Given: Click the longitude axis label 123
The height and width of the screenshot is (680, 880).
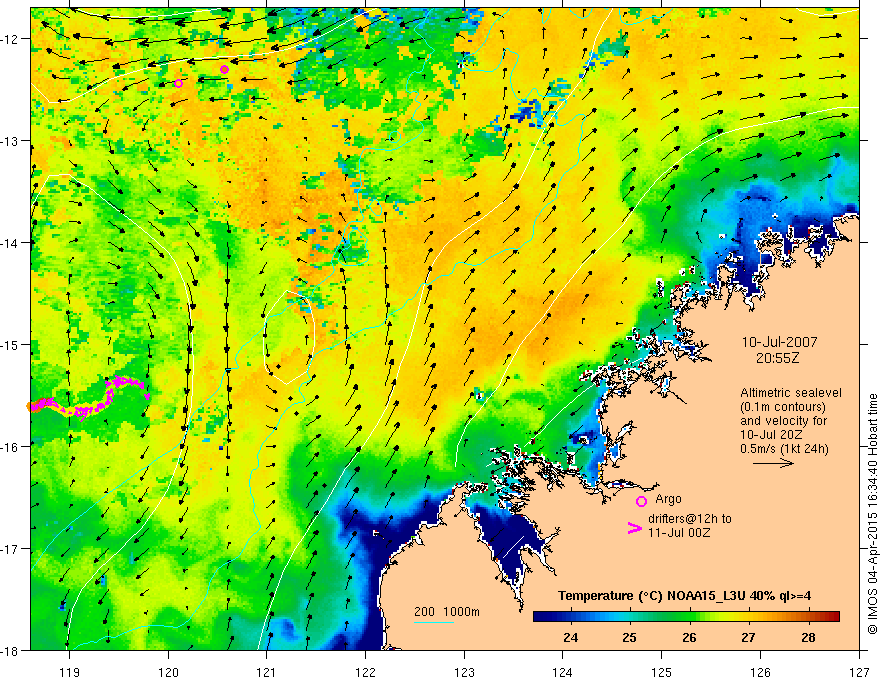Looking at the screenshot, I should (464, 672).
